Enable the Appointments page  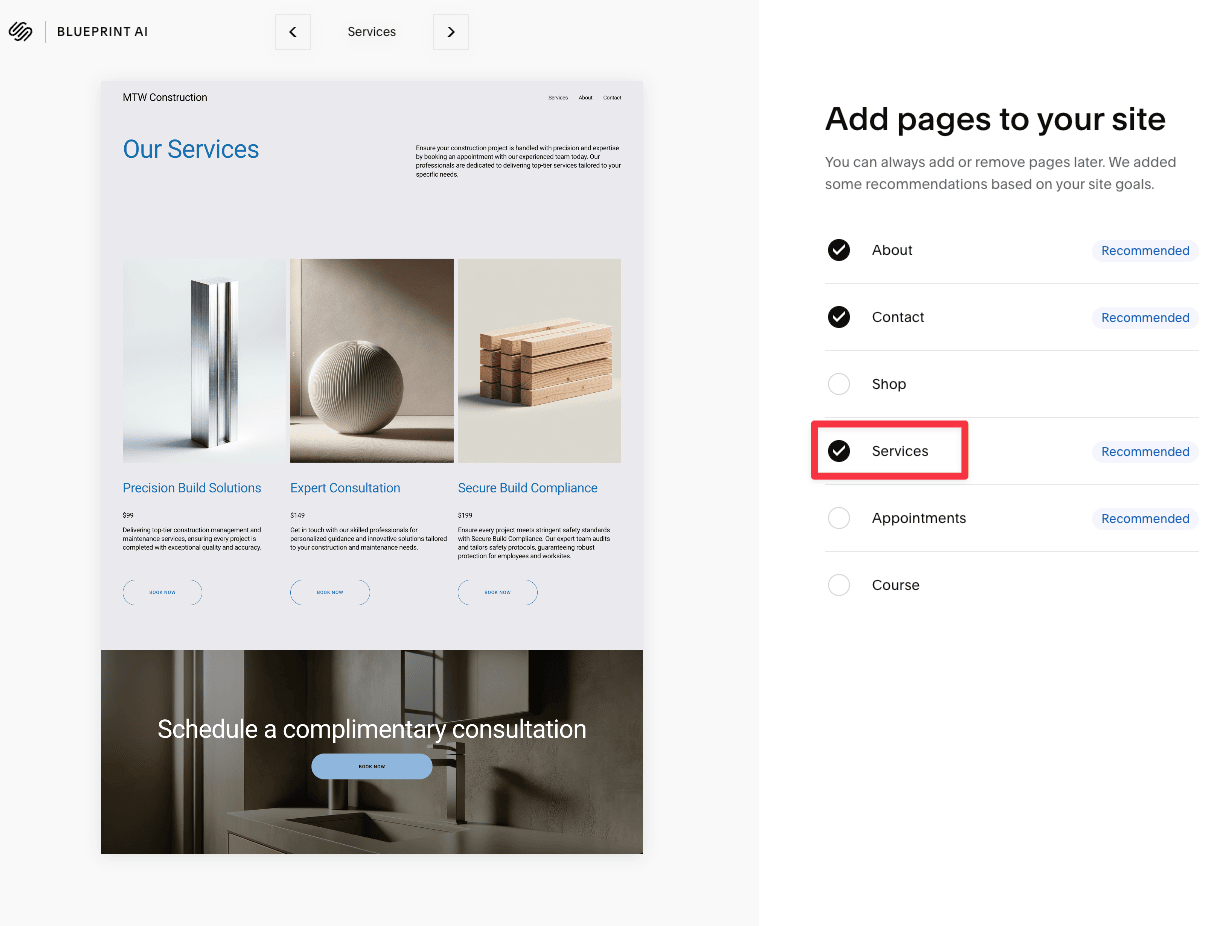(x=839, y=518)
